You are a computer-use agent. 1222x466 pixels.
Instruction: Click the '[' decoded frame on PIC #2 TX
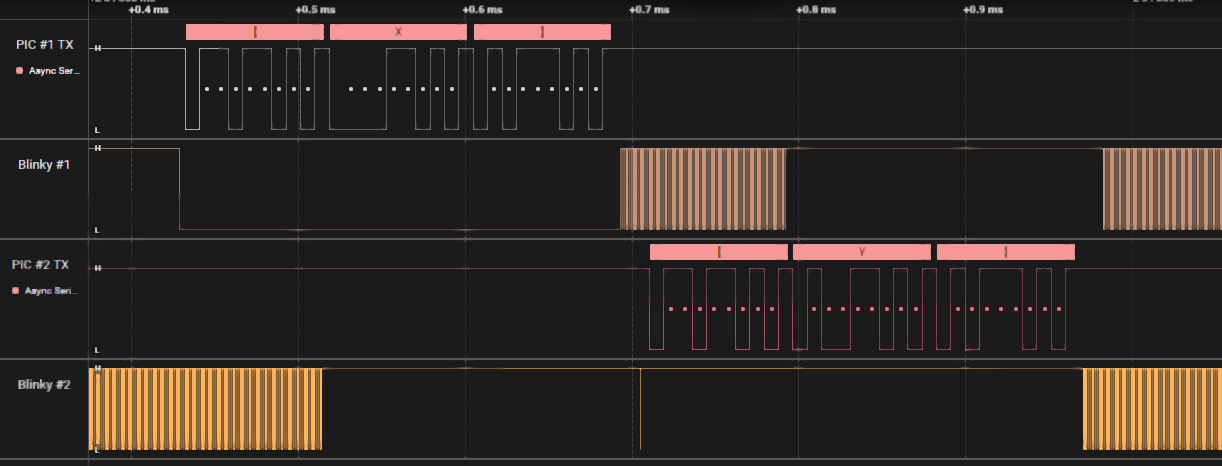718,252
